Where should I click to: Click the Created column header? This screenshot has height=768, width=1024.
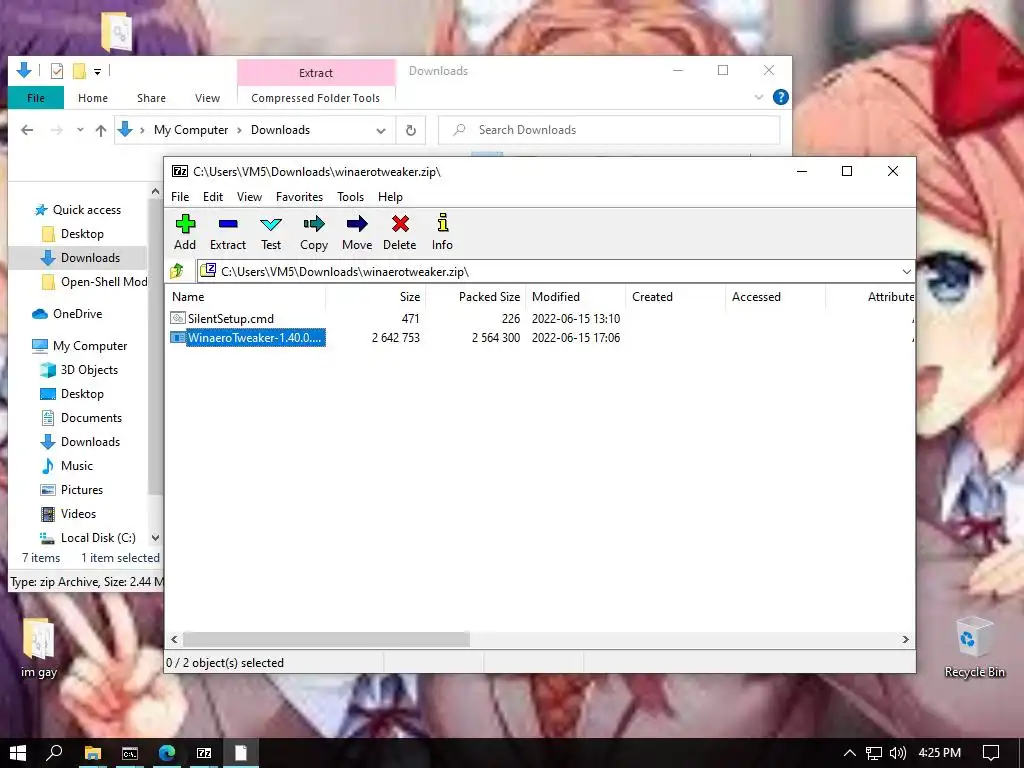(x=675, y=296)
